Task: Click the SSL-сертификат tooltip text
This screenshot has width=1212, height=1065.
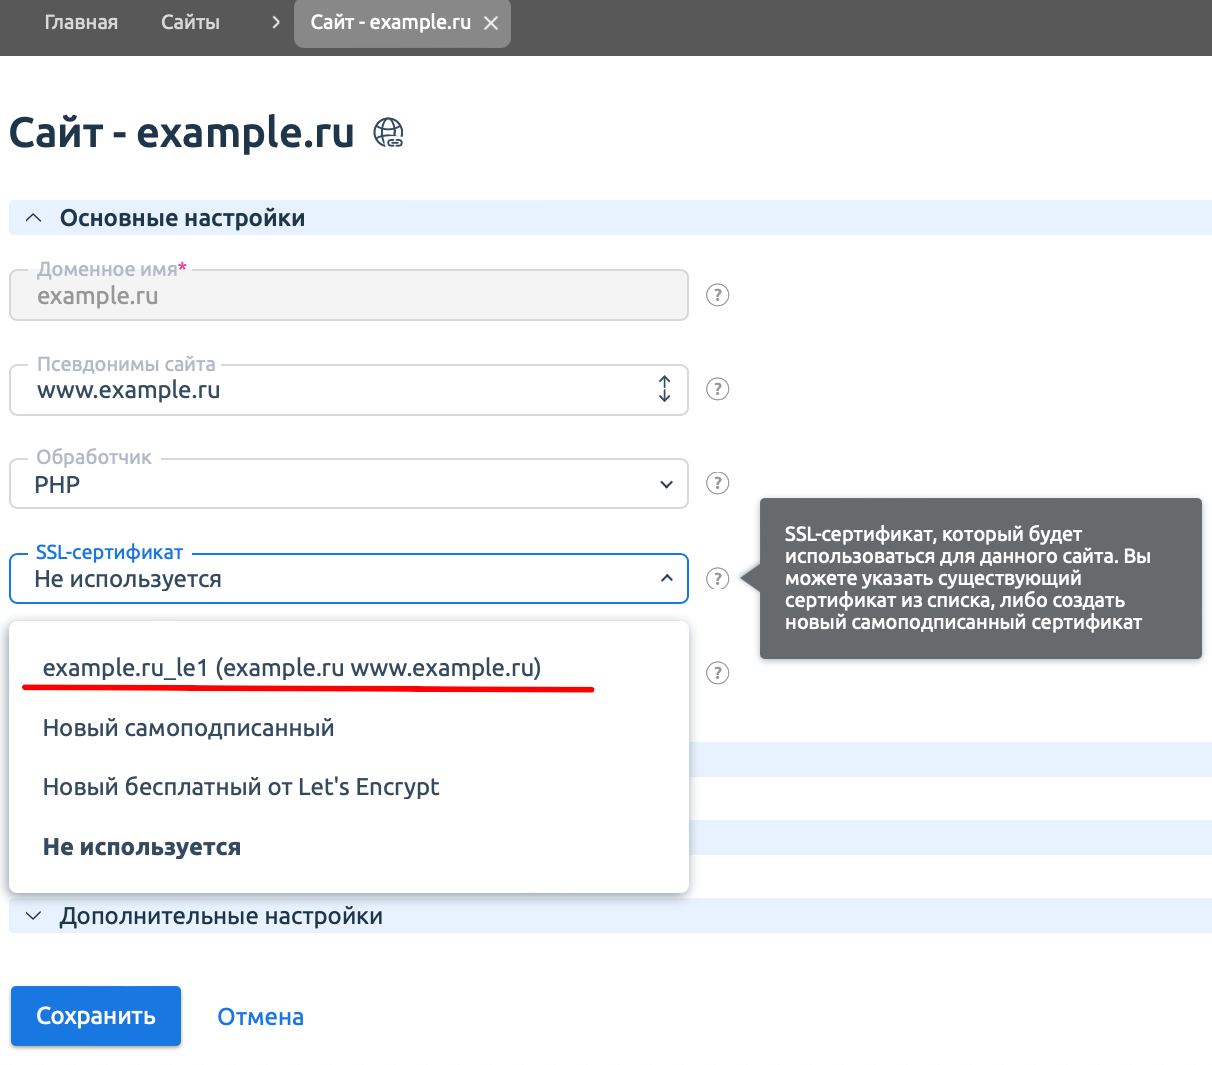Action: point(968,578)
